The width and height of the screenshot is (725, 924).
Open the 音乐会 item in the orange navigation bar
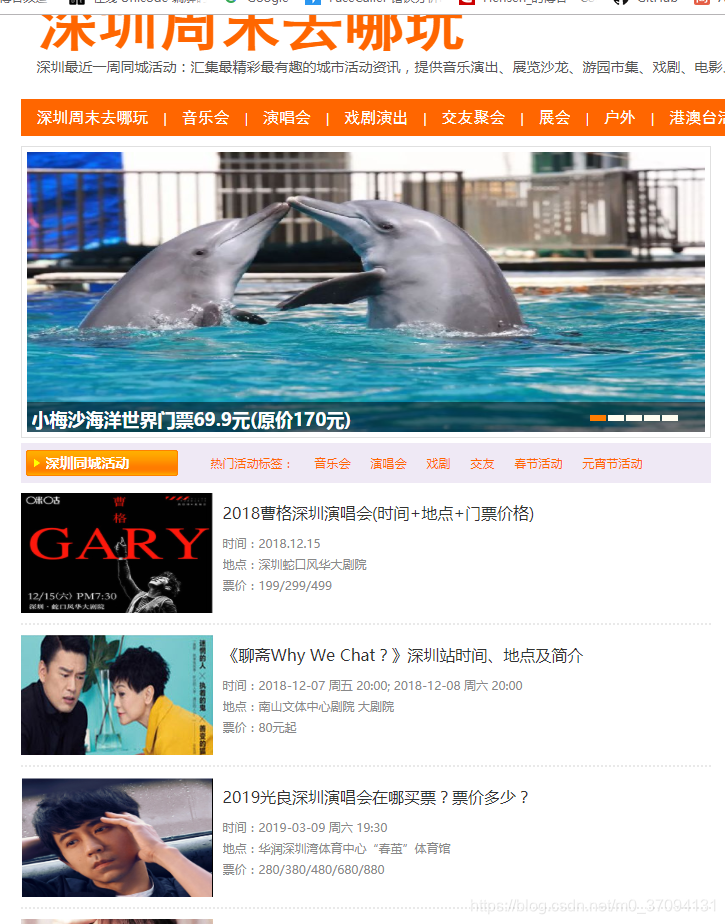pos(205,118)
